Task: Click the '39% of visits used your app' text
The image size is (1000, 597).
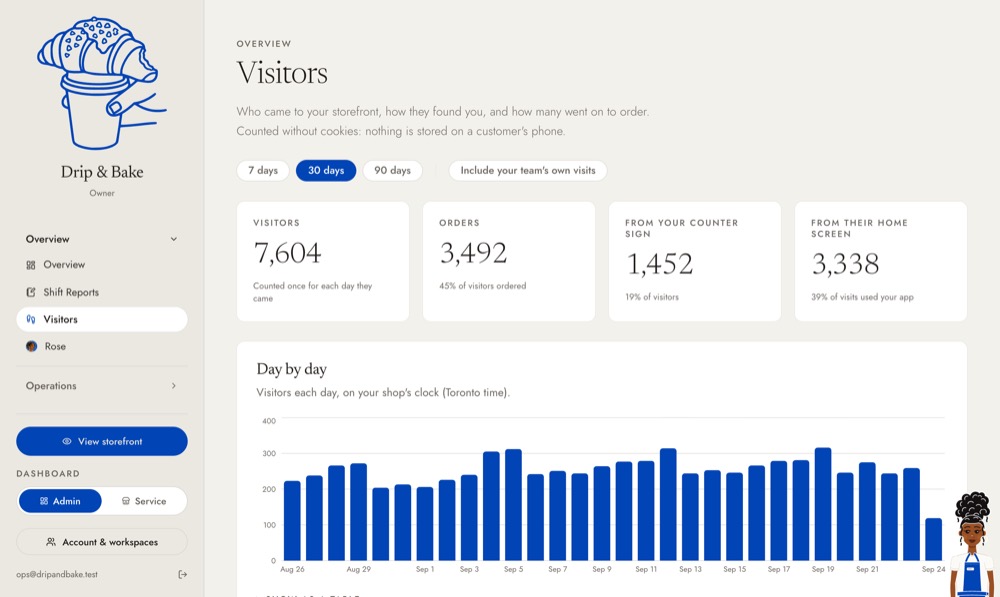Action: tap(862, 297)
